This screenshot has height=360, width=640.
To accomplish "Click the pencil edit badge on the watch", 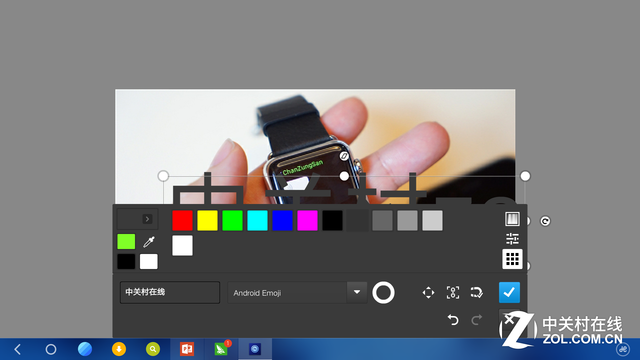I will [x=344, y=156].
